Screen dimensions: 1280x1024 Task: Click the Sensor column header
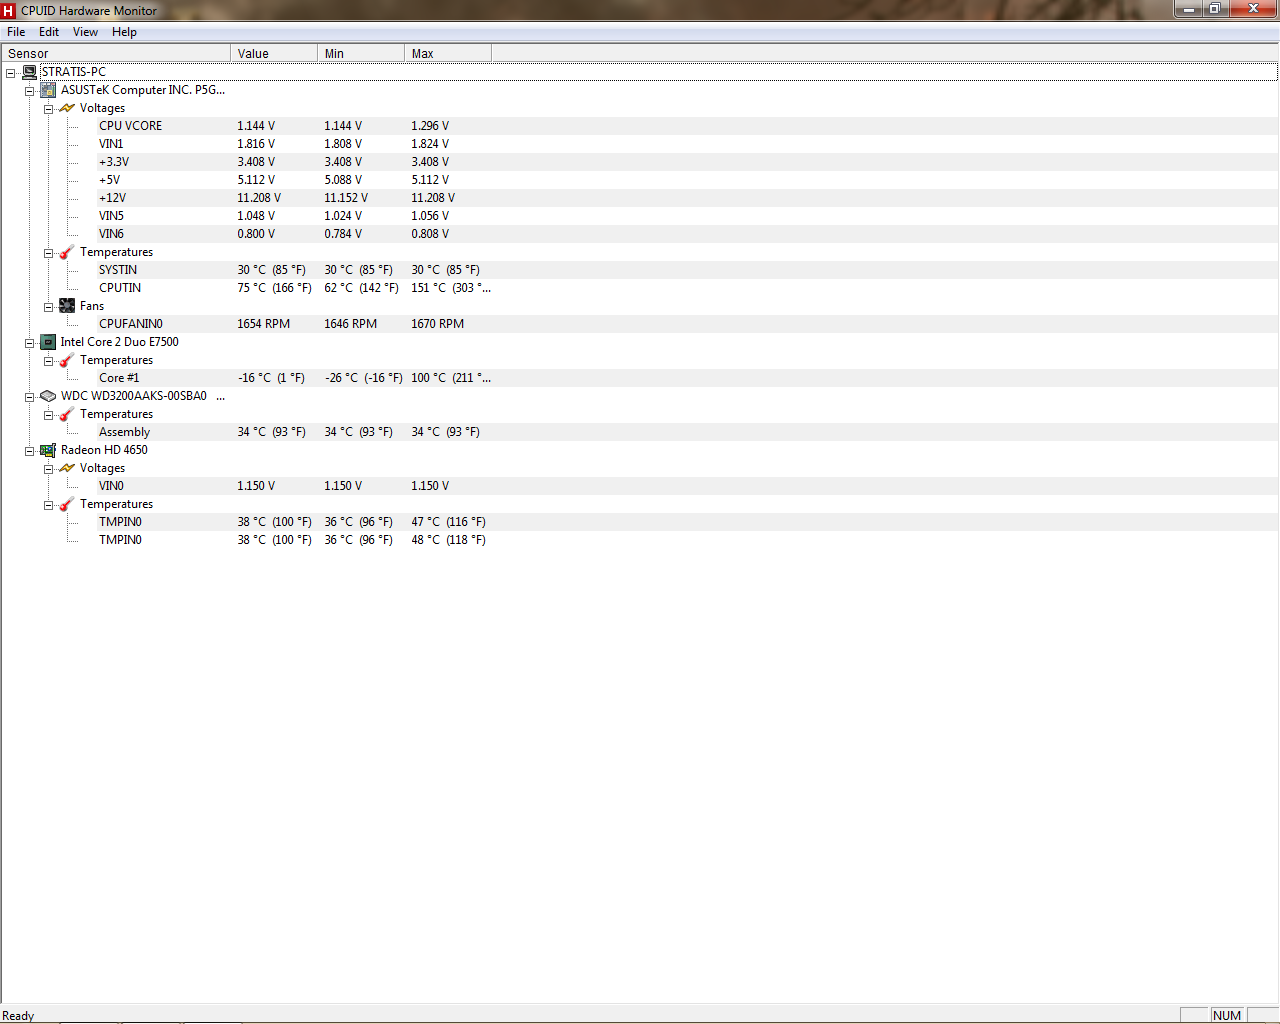(x=116, y=54)
